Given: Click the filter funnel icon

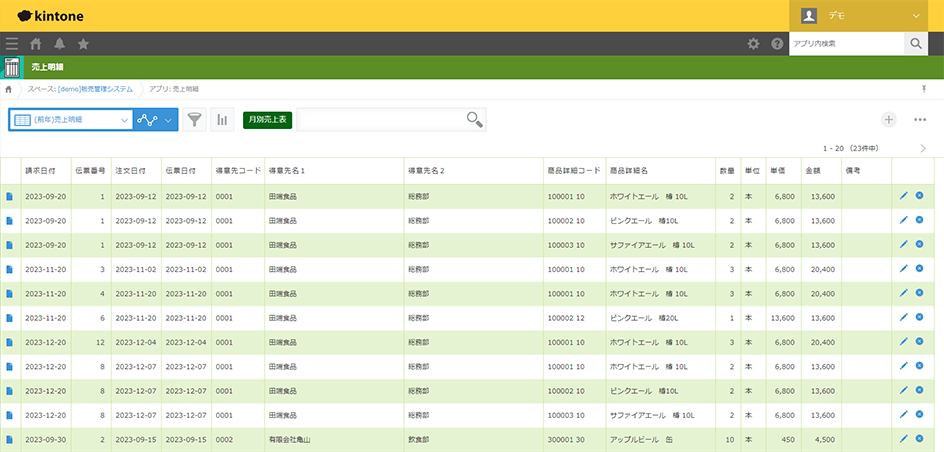Looking at the screenshot, I should (x=195, y=119).
